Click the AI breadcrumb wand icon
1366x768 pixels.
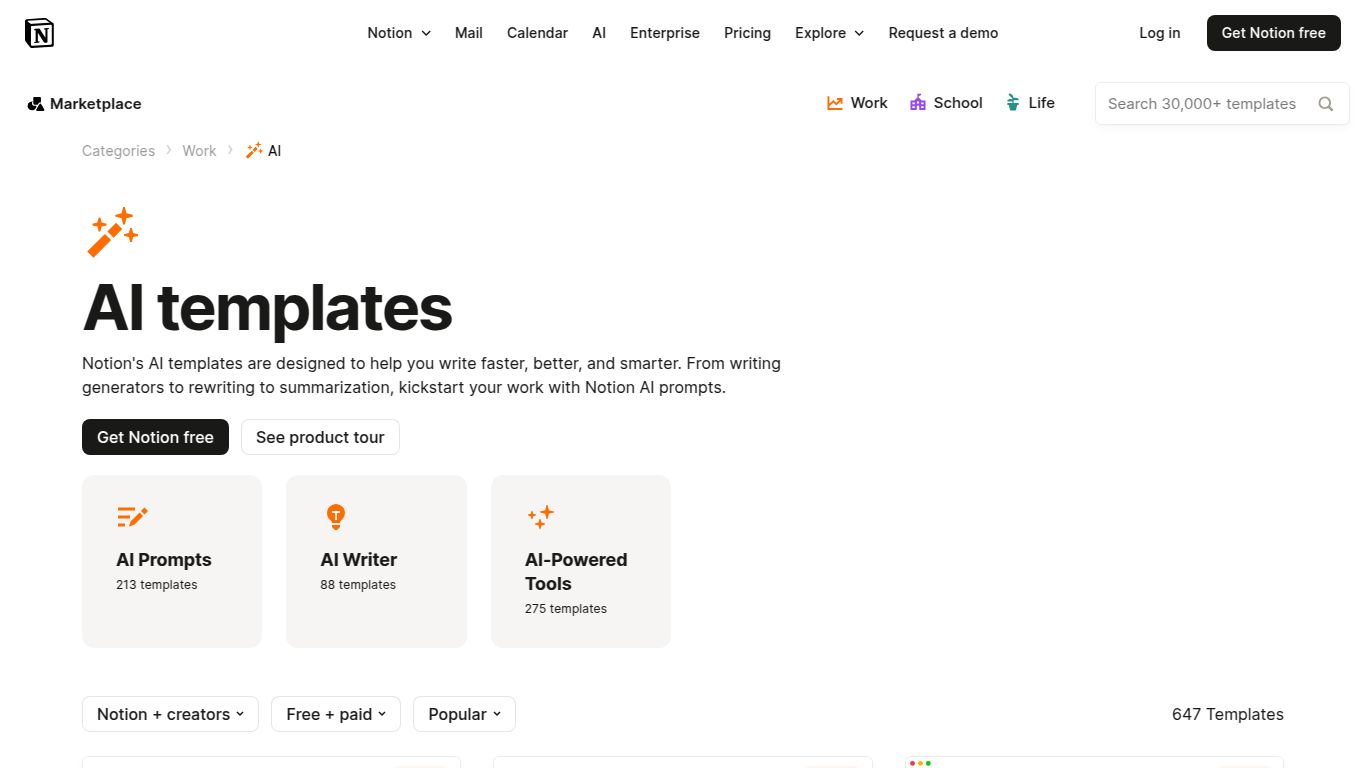tap(255, 150)
